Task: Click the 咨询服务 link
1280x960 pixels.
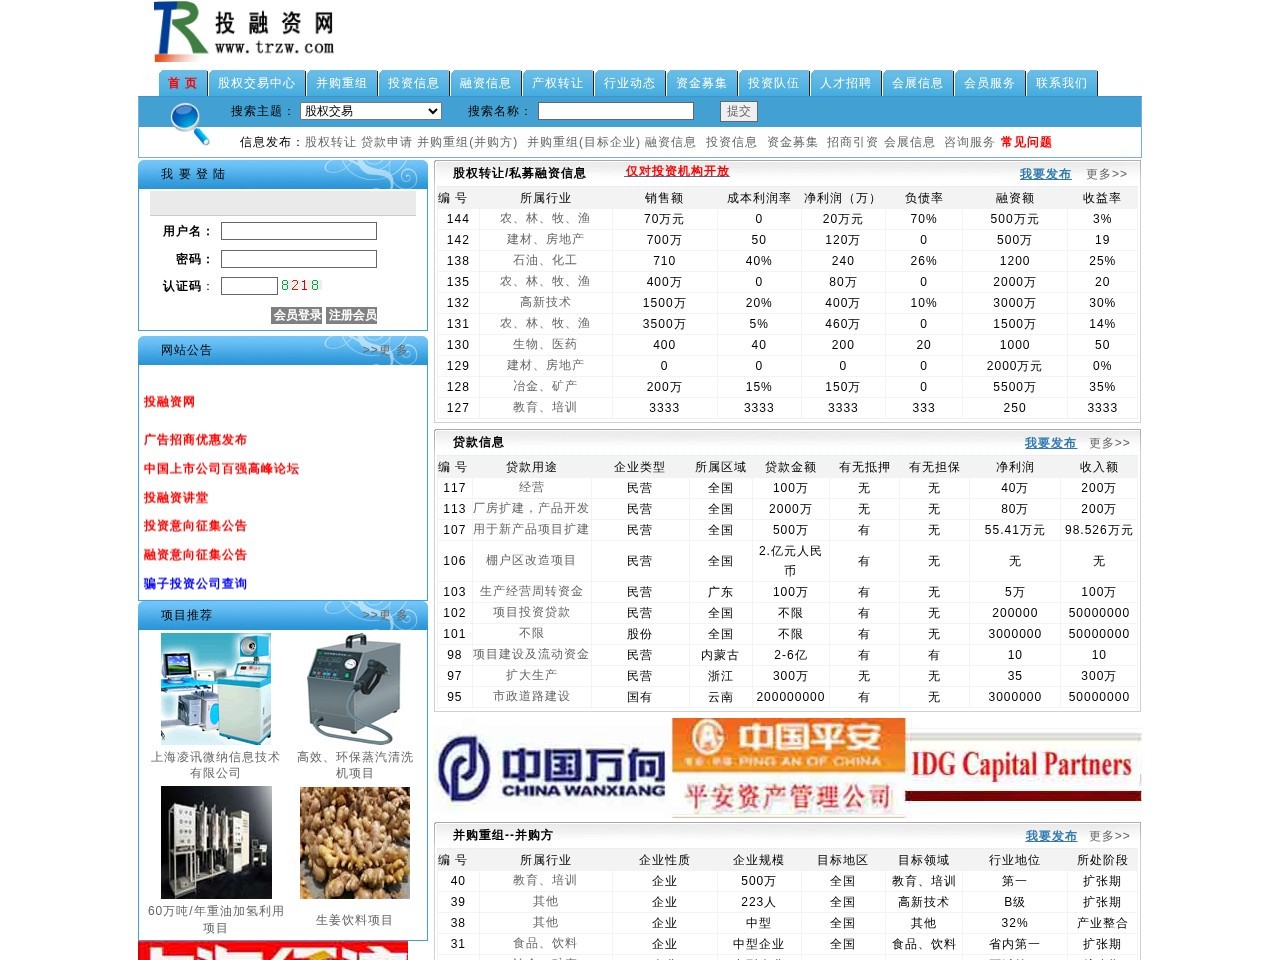Action: point(969,142)
